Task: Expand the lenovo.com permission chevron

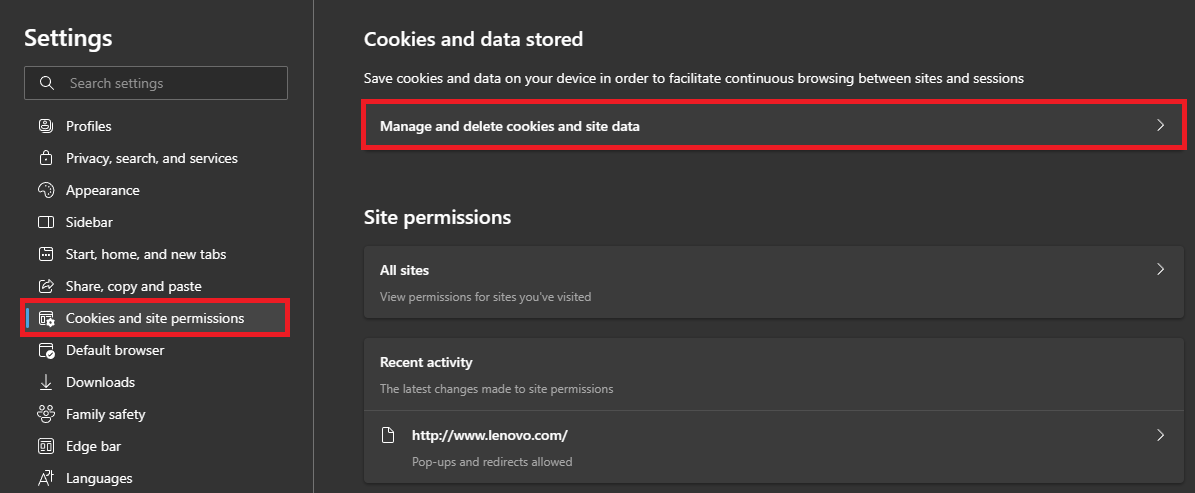Action: pos(1160,436)
